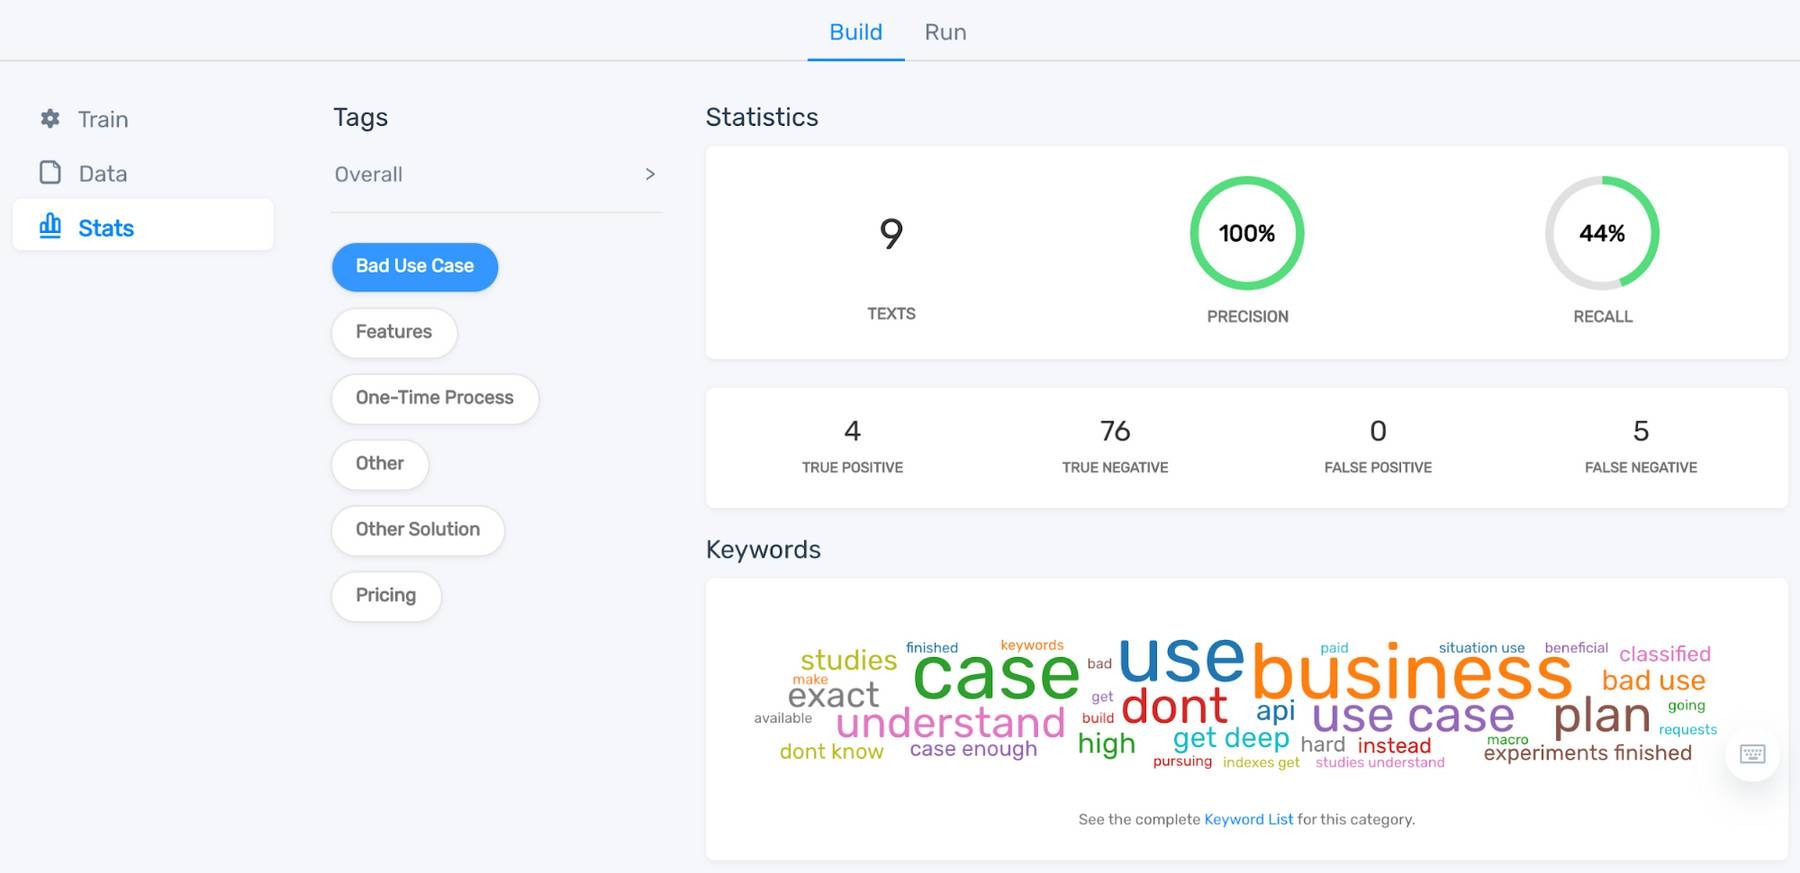The height and width of the screenshot is (873, 1800).
Task: Open Data in the sidebar
Action: 143,173
